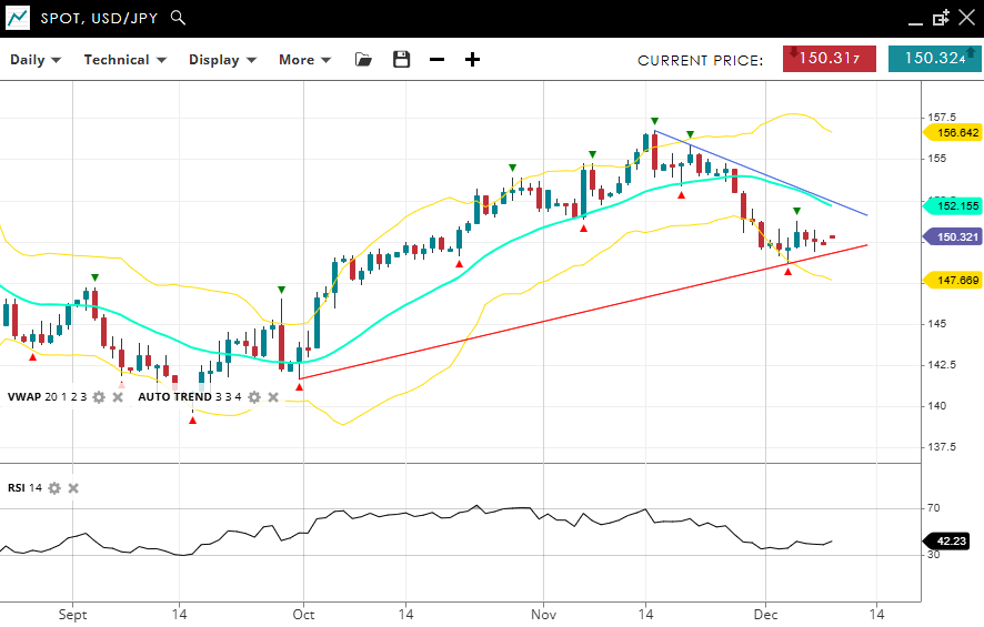
Task: Expand the Daily timeframe dropdown
Action: pyautogui.click(x=36, y=60)
